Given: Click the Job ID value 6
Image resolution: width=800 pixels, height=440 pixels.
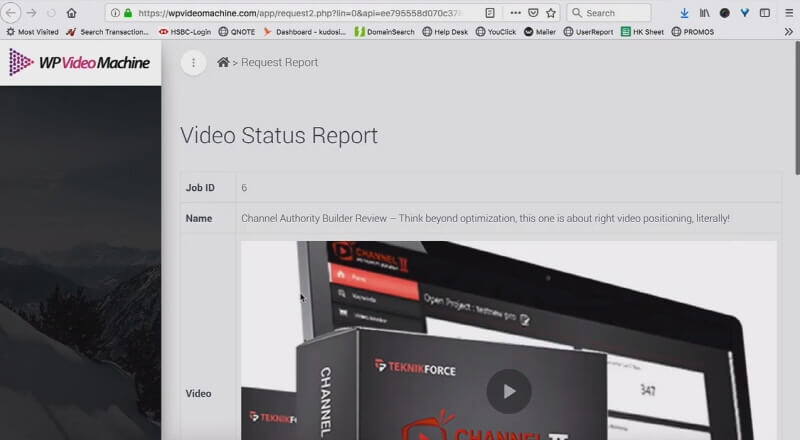Looking at the screenshot, I should point(244,188).
